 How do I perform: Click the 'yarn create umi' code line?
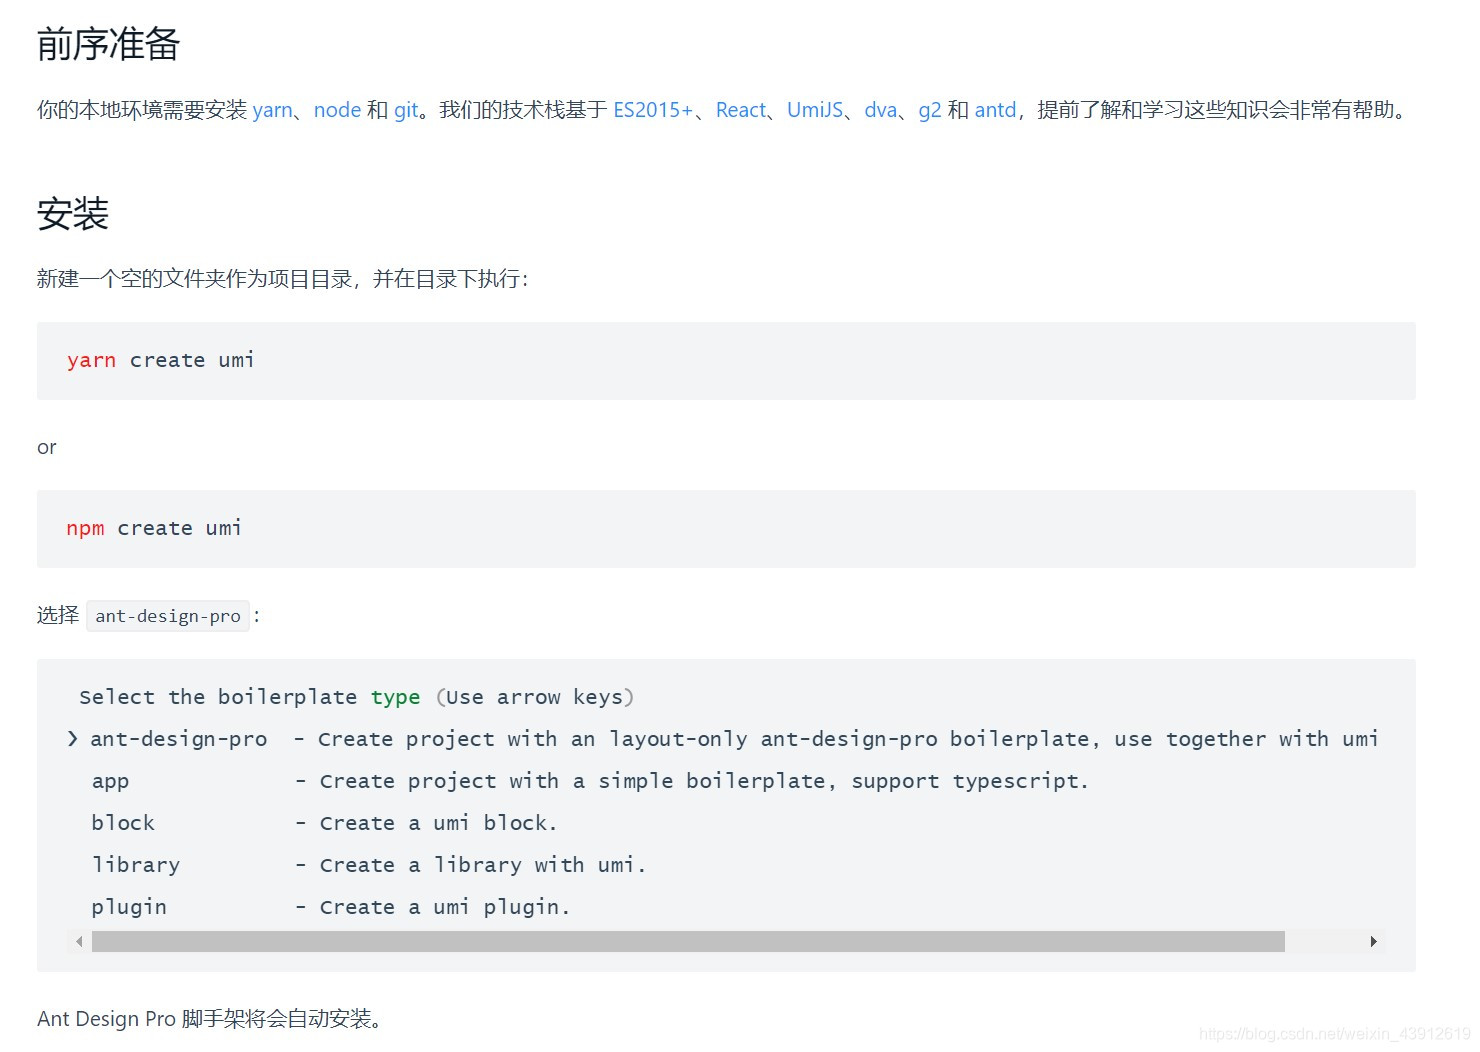[160, 360]
